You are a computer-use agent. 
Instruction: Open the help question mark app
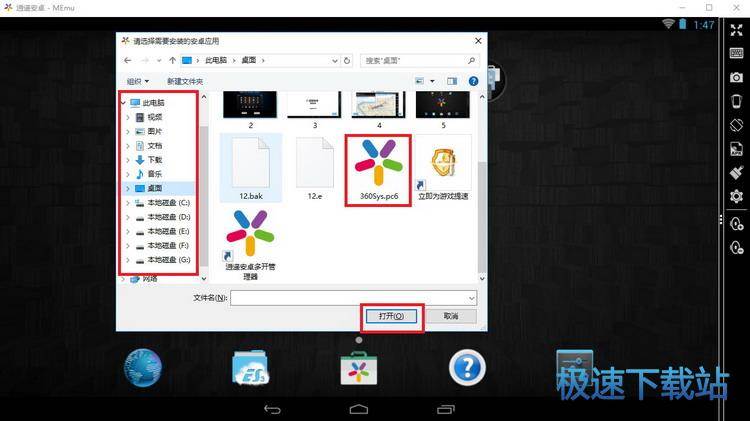[467, 367]
